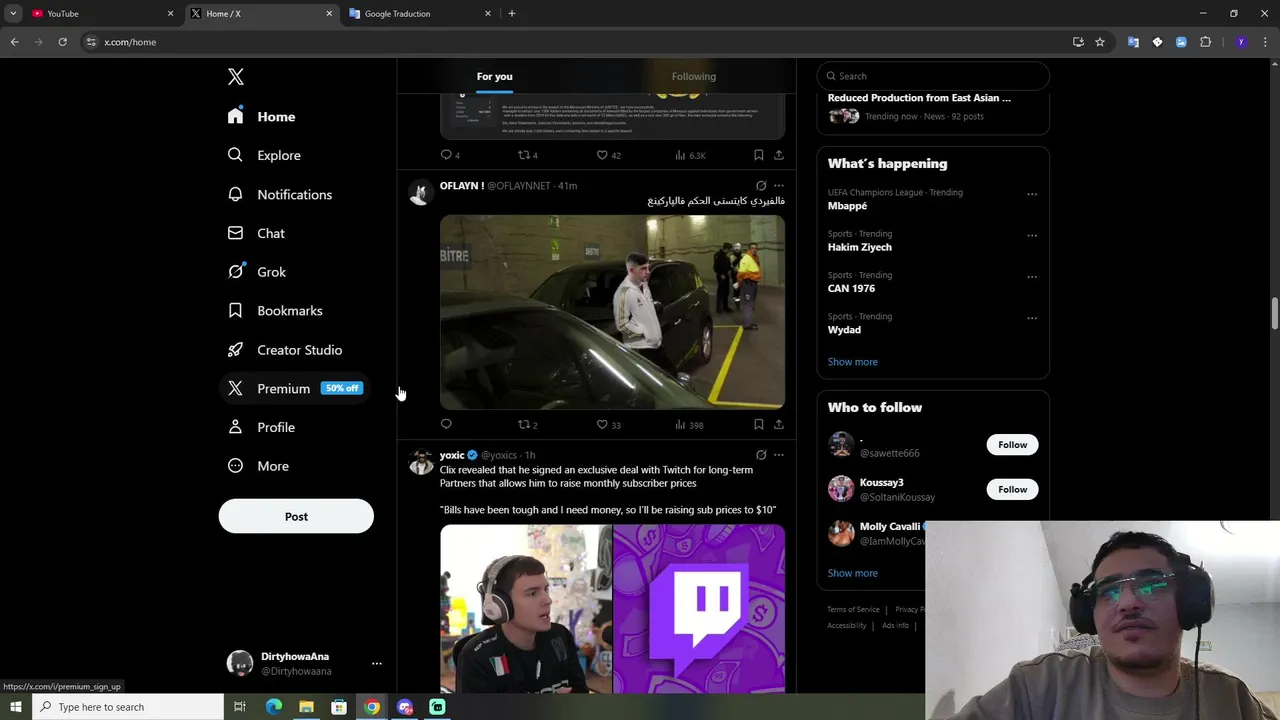Image resolution: width=1280 pixels, height=720 pixels.
Task: Open the Twitch logo image in yoxic post
Action: click(699, 609)
